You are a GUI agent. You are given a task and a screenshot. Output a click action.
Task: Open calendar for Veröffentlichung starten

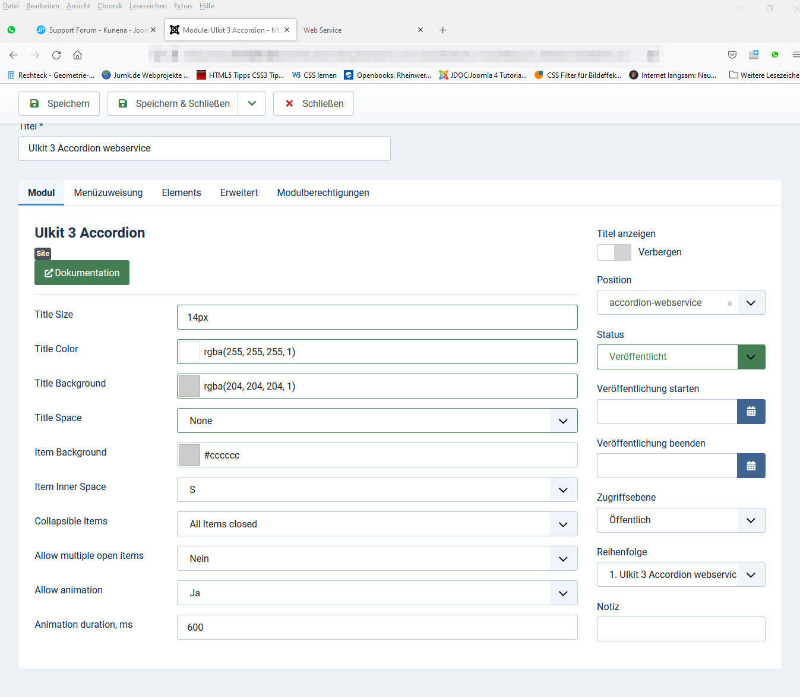click(x=751, y=411)
